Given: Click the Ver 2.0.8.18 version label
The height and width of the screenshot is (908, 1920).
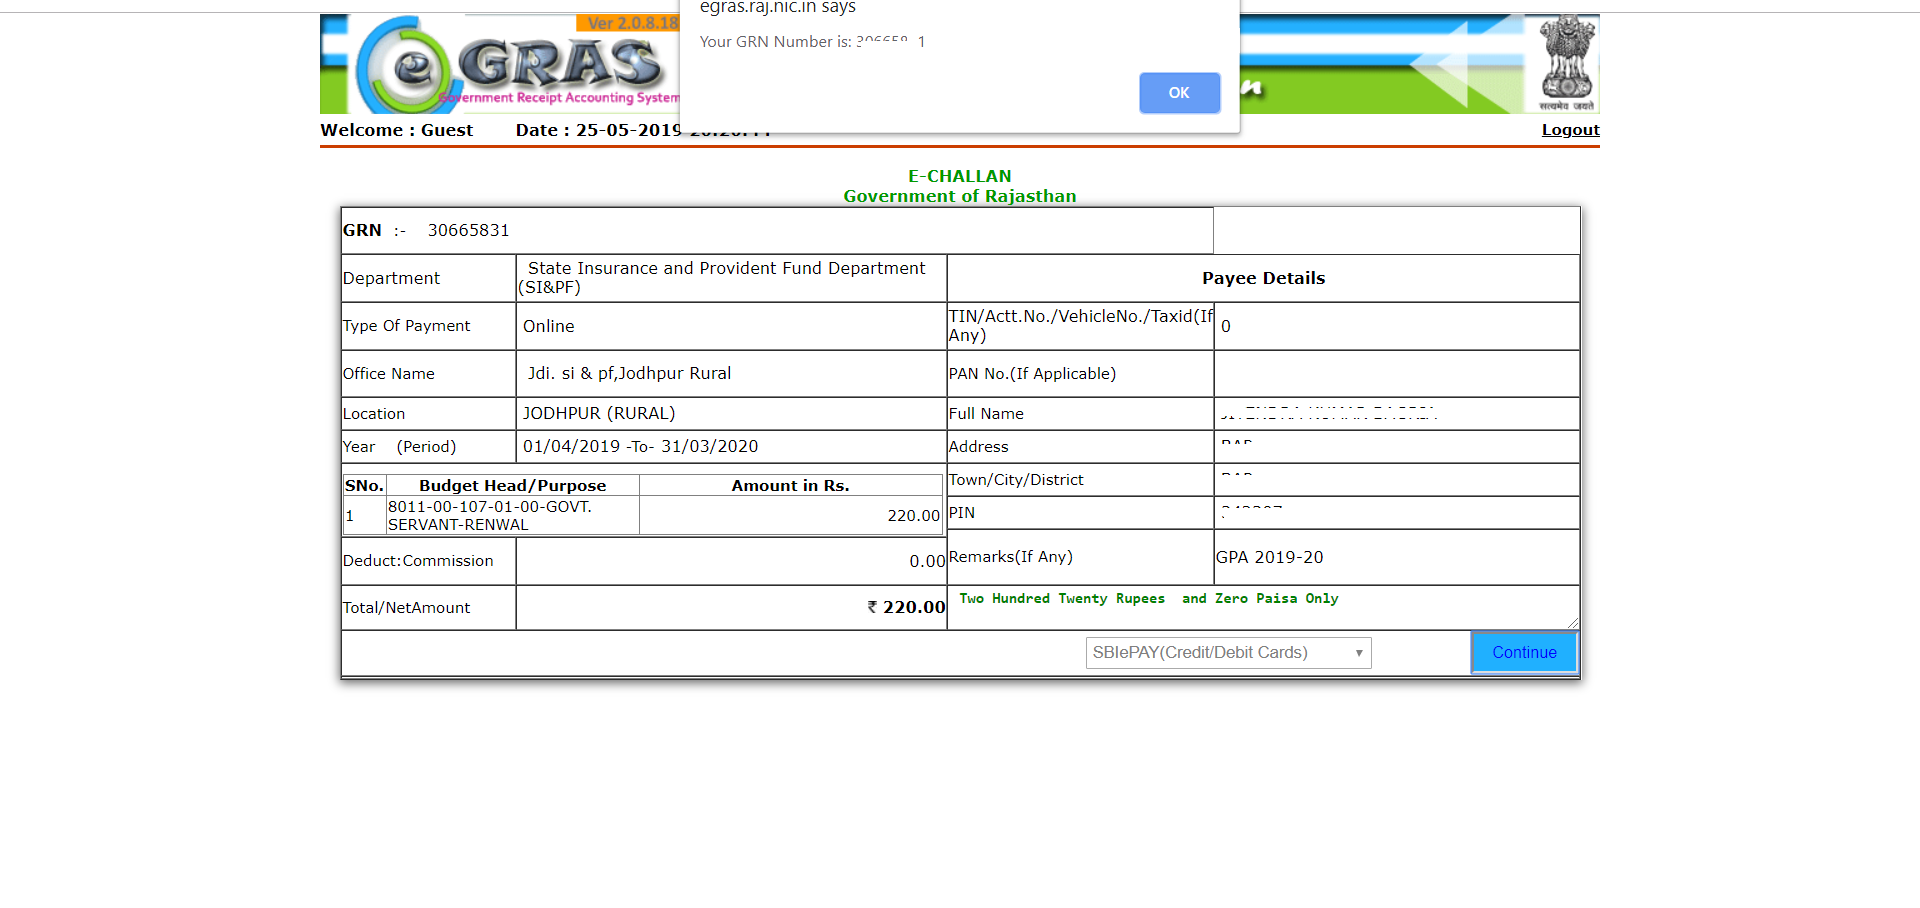Looking at the screenshot, I should tap(631, 23).
